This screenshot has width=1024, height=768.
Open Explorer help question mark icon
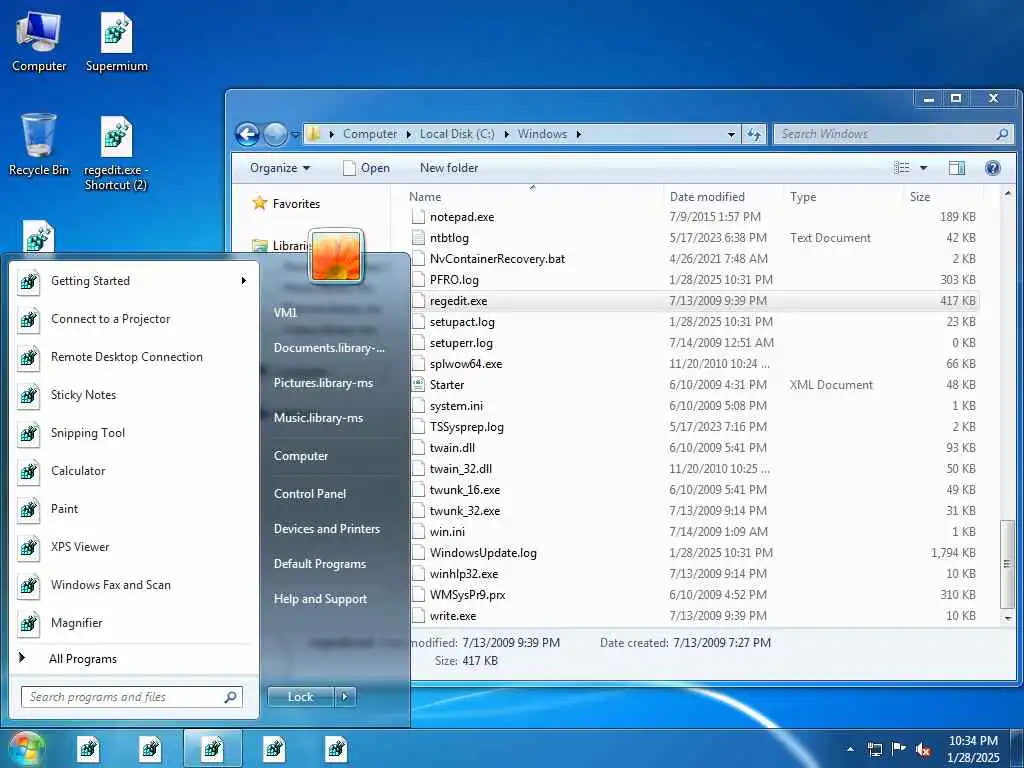[x=993, y=168]
